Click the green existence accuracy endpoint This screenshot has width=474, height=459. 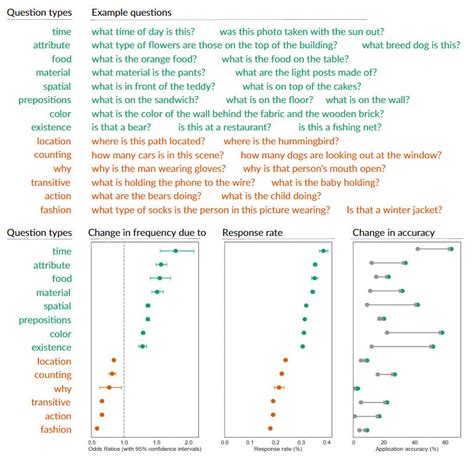pyautogui.click(x=433, y=347)
